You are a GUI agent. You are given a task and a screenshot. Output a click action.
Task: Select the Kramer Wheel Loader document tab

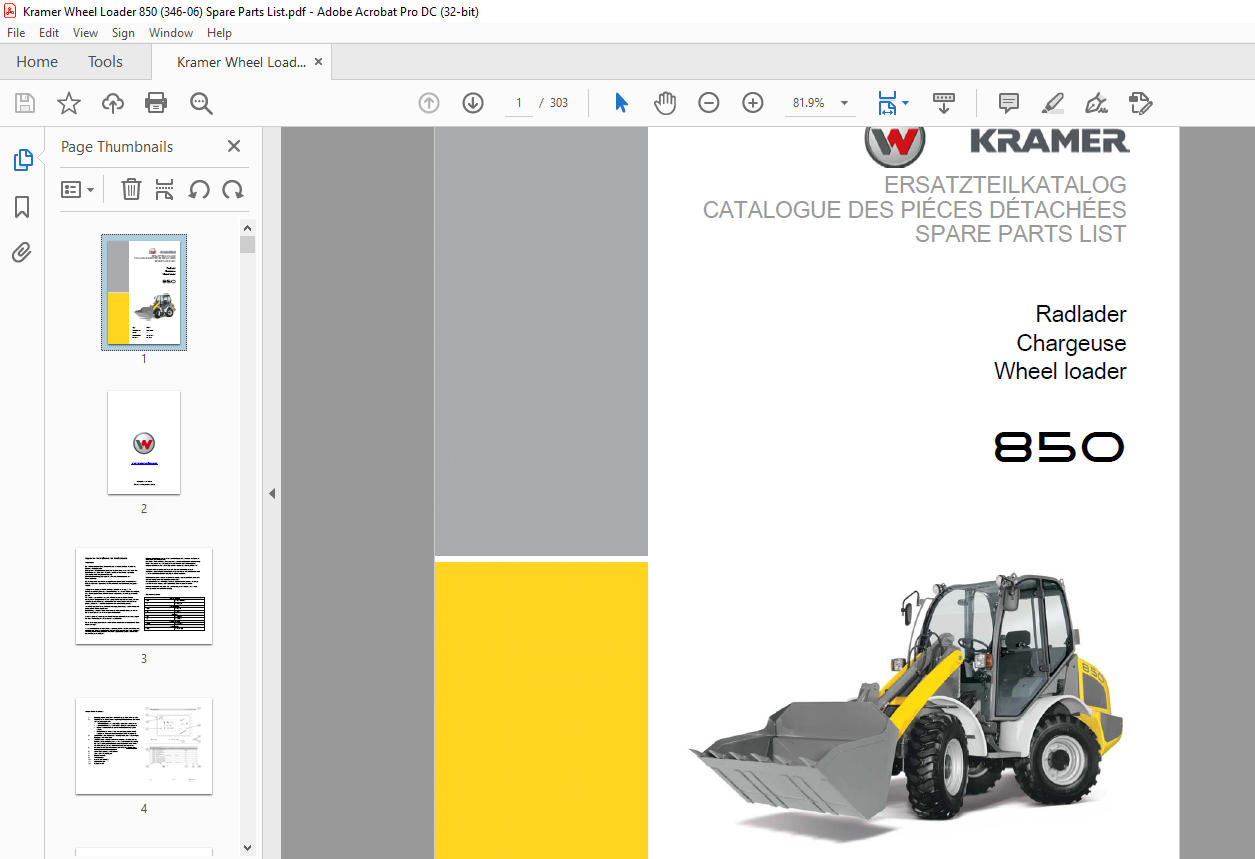241,62
